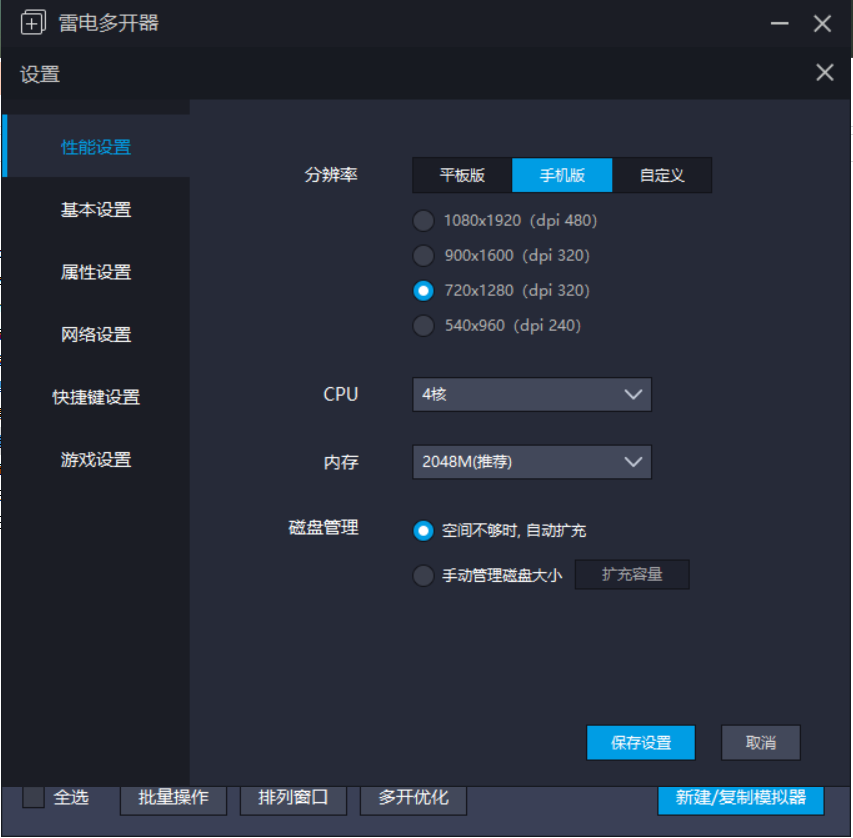Close the 设置 dialog with X

tap(824, 72)
